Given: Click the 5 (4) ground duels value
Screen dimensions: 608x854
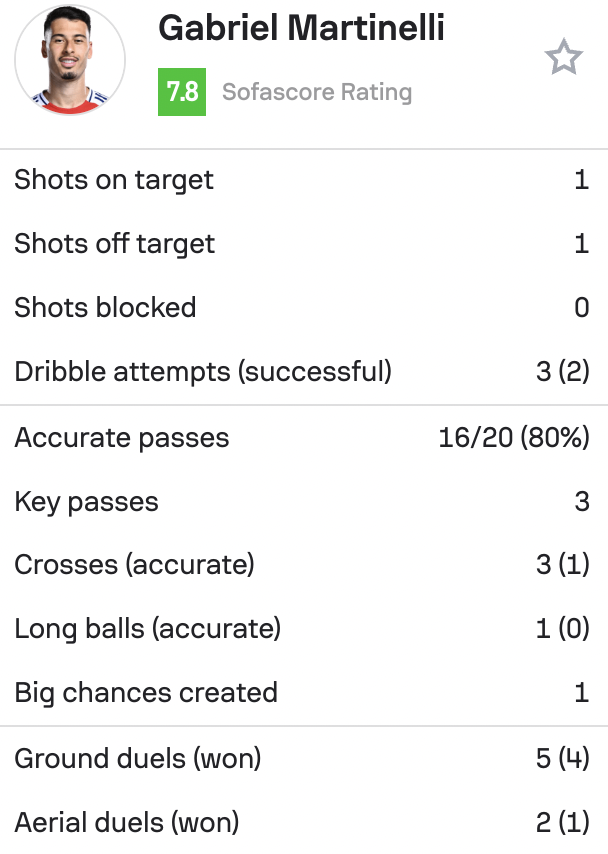Looking at the screenshot, I should [x=563, y=758].
